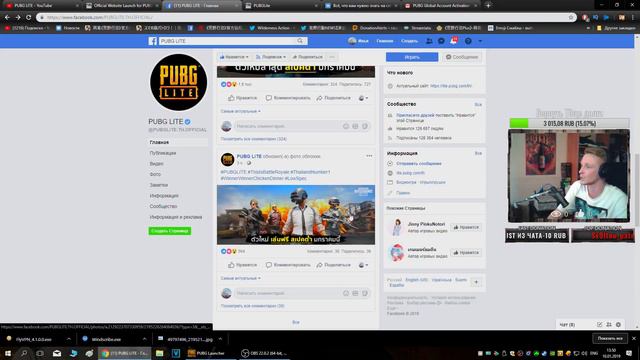This screenshot has height=360, width=640.
Task: Click 'Нравится' on the second similar-page row
Action: coord(466,253)
